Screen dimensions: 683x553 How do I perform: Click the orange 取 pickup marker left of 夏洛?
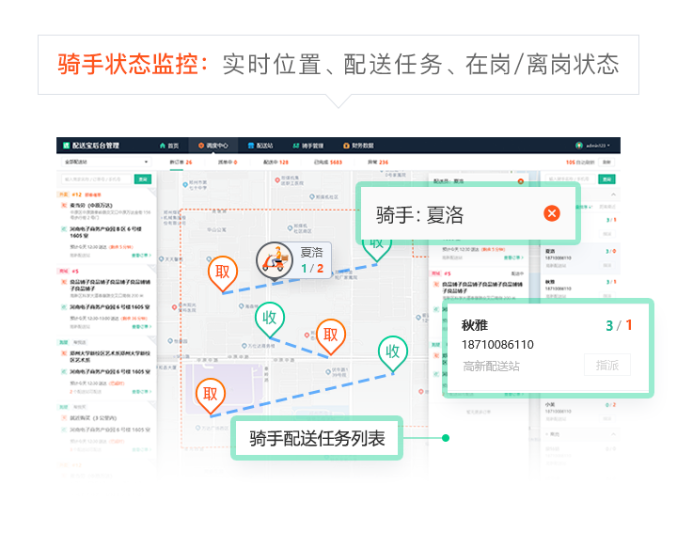(x=222, y=272)
